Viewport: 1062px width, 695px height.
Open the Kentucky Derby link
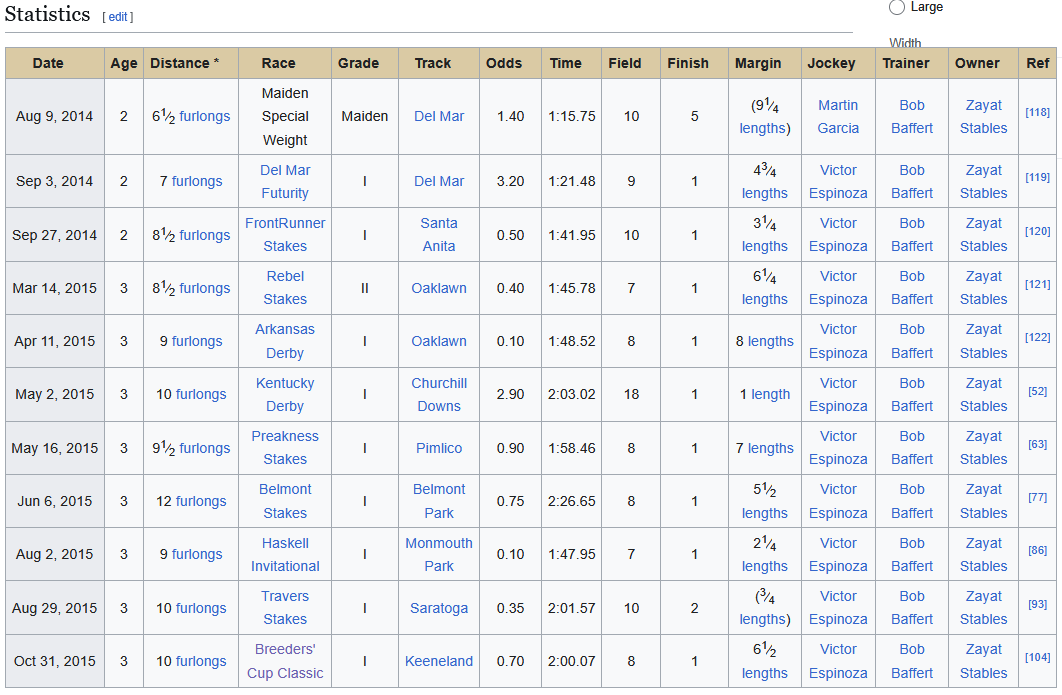click(x=285, y=394)
